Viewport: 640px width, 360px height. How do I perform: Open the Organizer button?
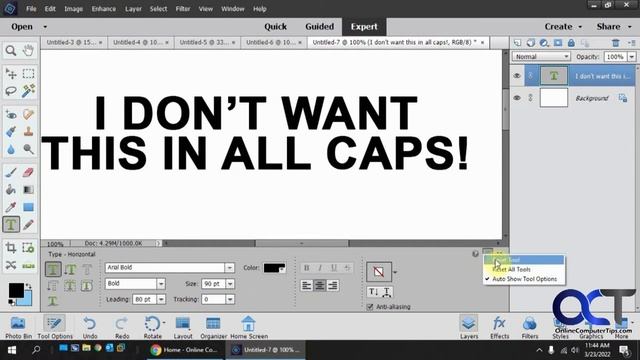[213, 327]
